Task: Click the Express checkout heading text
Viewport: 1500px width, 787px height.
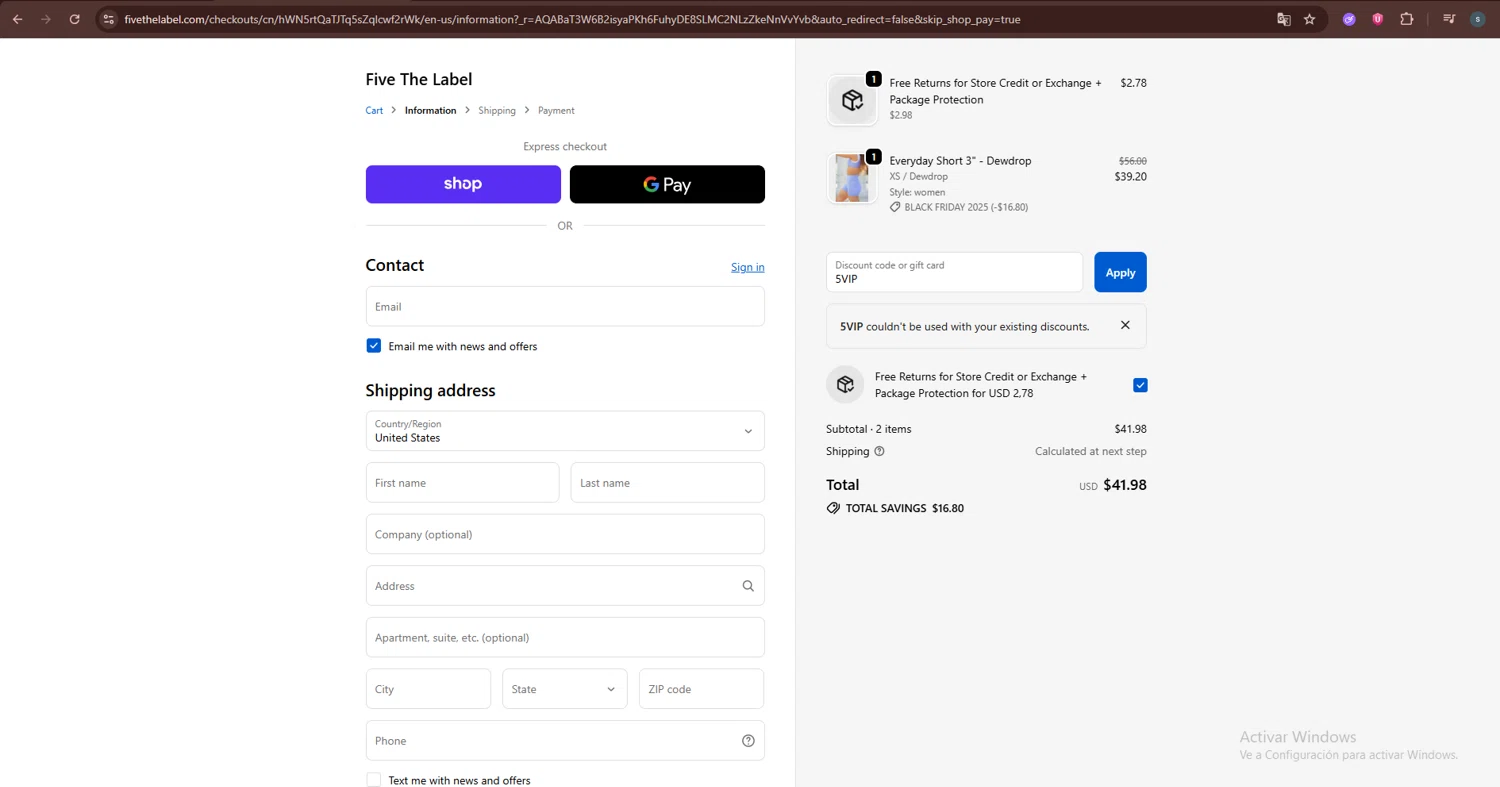Action: click(565, 147)
